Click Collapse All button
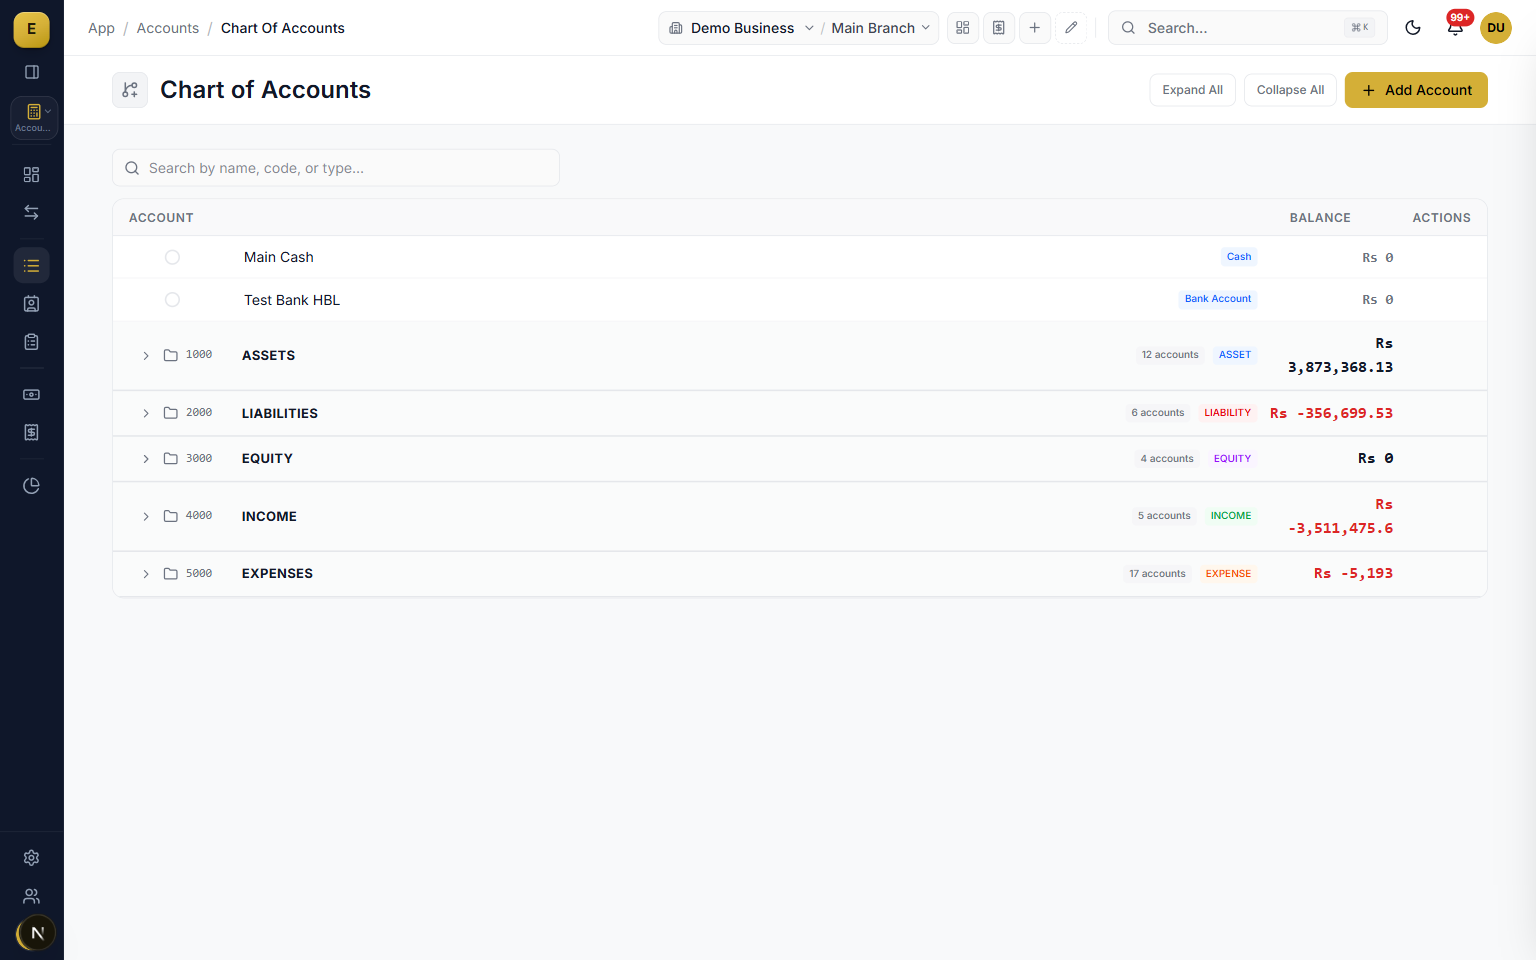 coord(1290,90)
